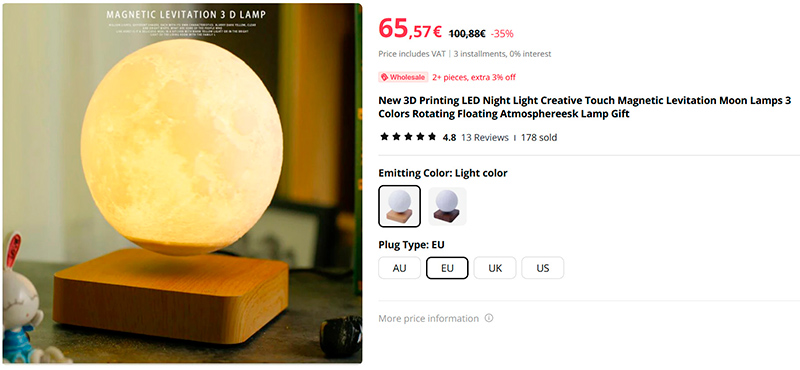Select the UK plug type option
Image resolution: width=800 pixels, height=370 pixels.
495,268
